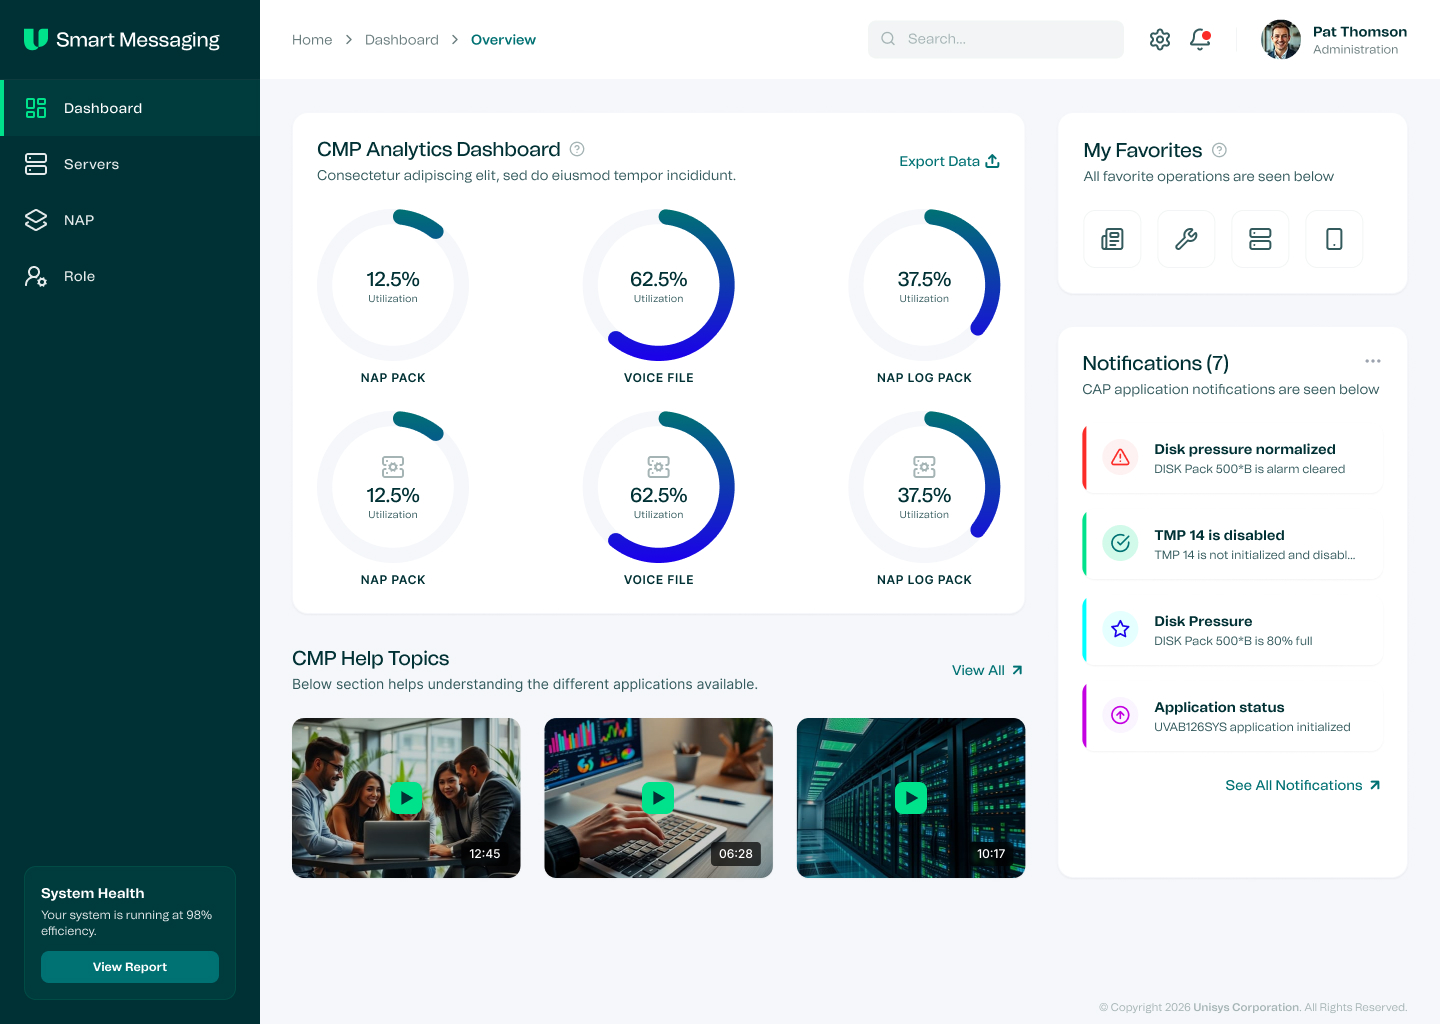Open the Role sidebar item
The image size is (1440, 1024).
tap(79, 276)
